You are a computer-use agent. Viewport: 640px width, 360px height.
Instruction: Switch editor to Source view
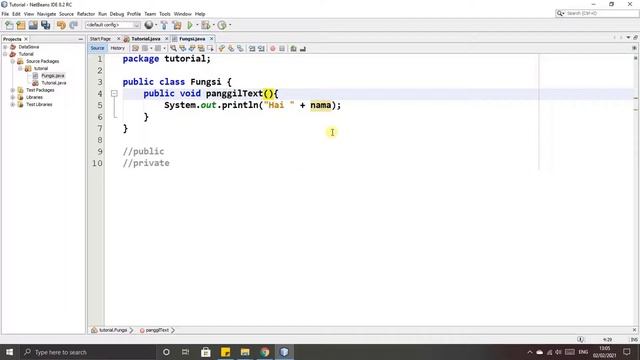click(x=97, y=48)
